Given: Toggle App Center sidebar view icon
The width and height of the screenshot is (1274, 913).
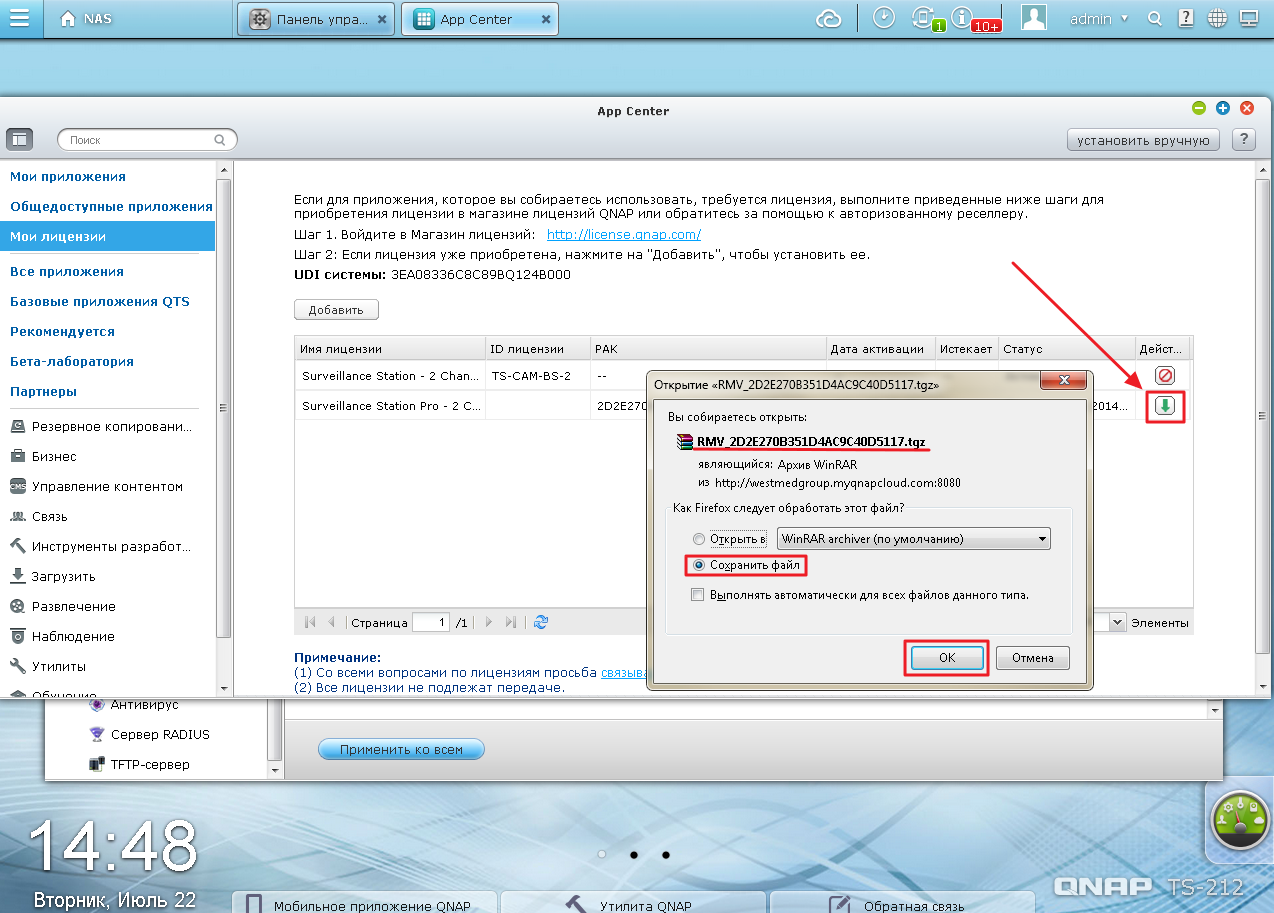Looking at the screenshot, I should (x=20, y=139).
